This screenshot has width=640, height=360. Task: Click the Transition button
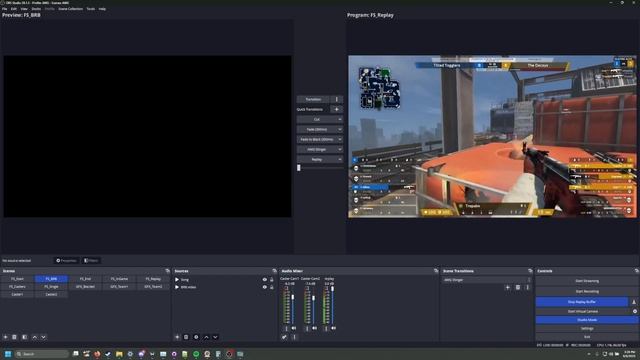(x=313, y=99)
